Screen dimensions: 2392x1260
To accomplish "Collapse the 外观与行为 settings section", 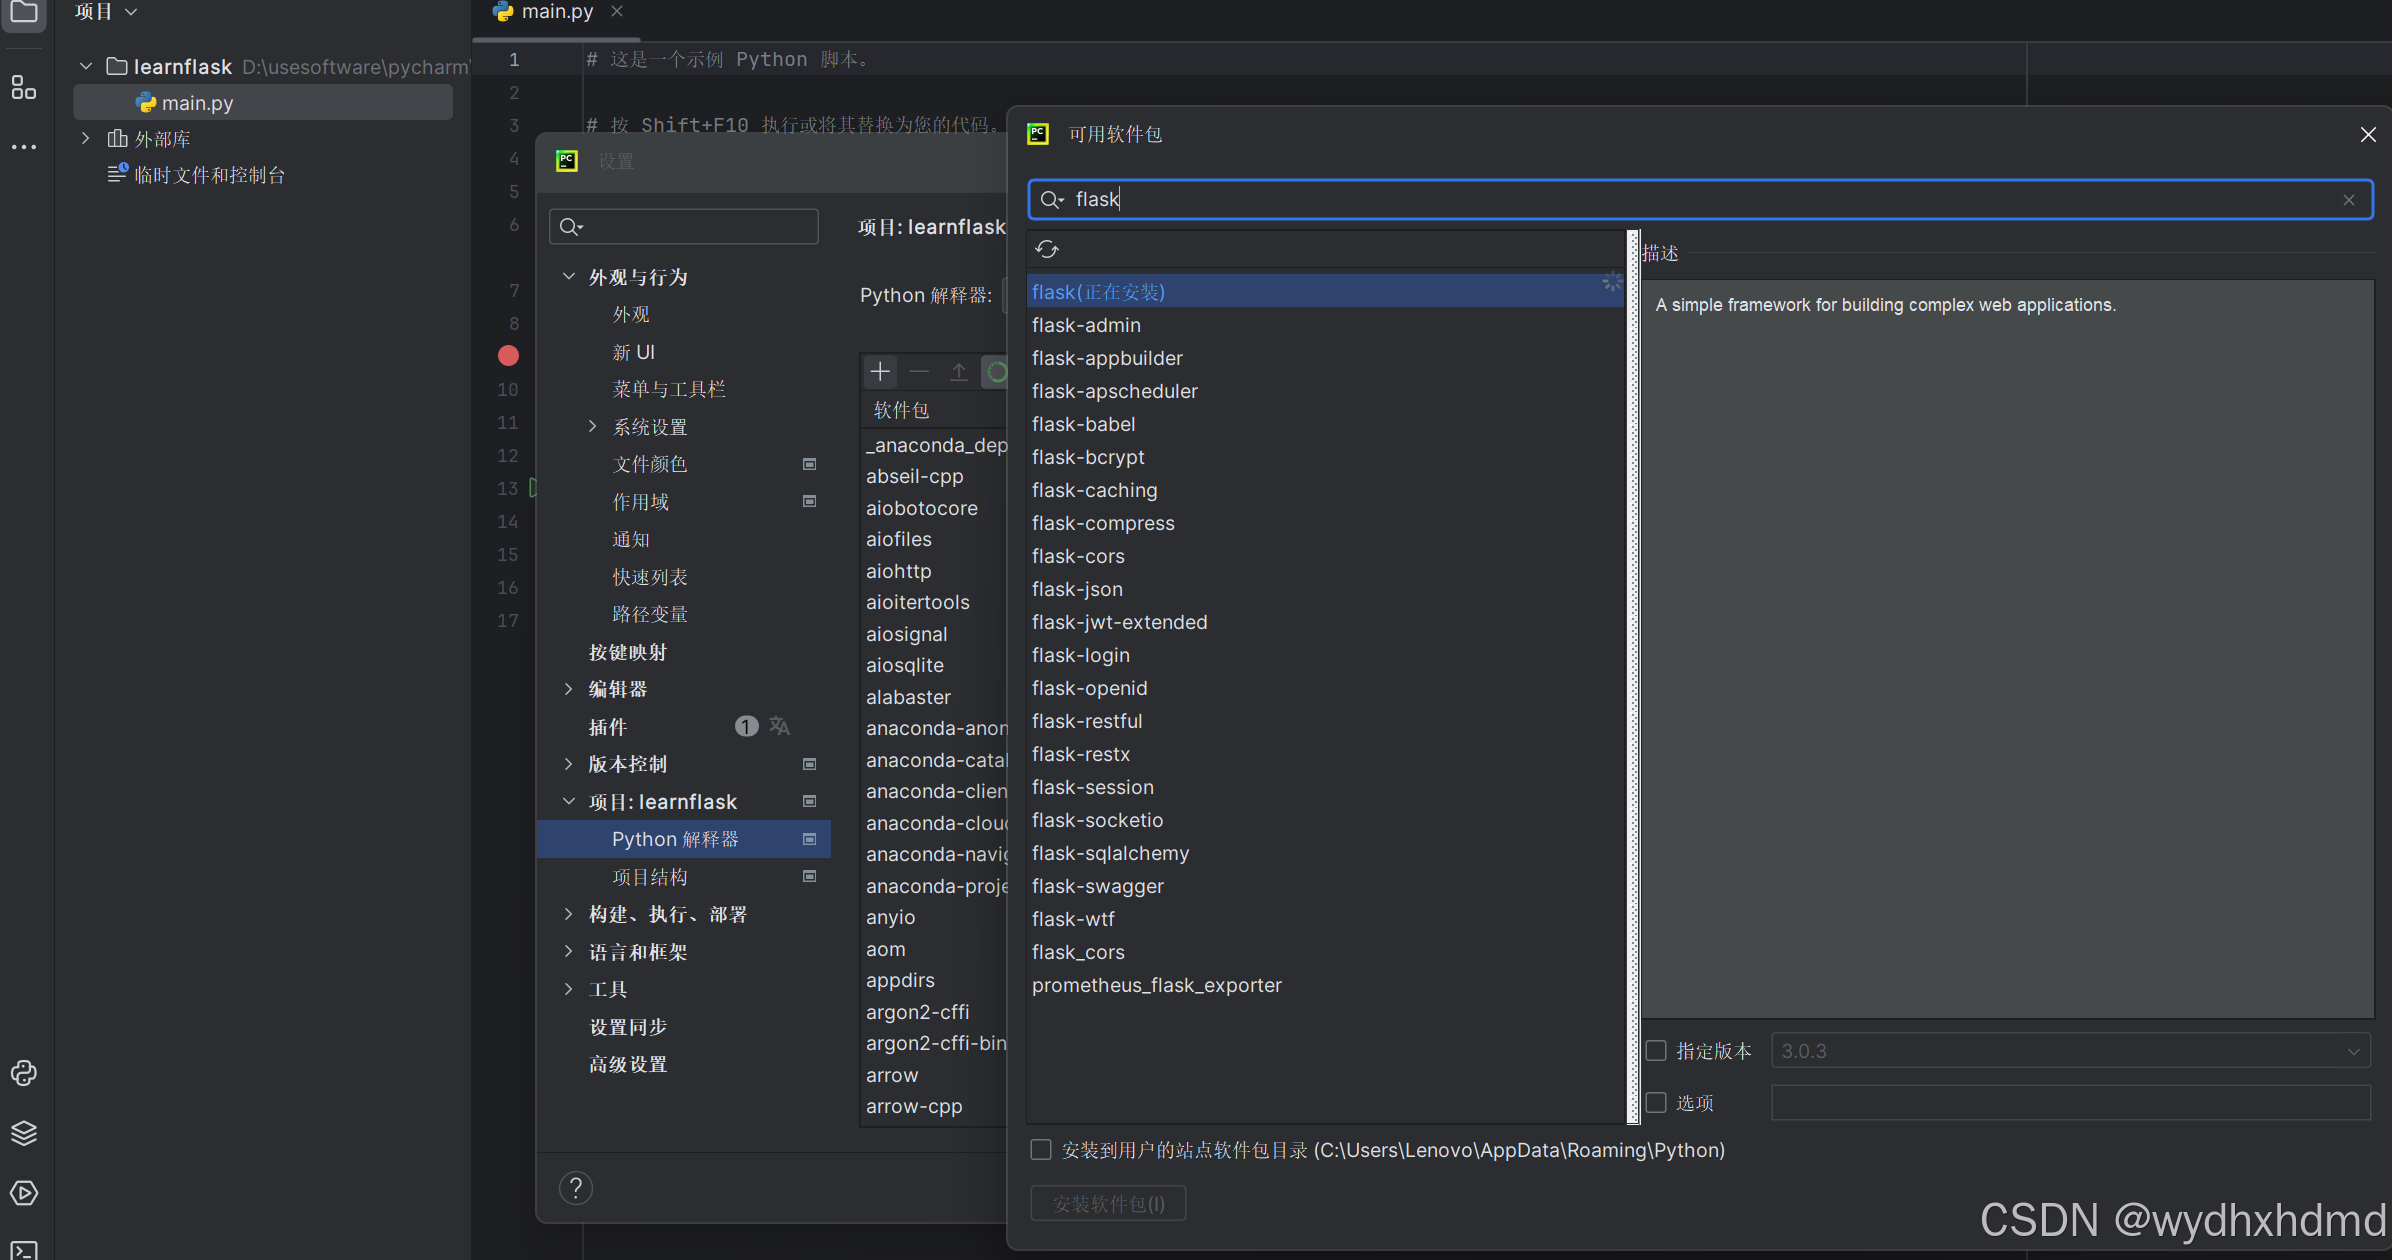I will pos(569,277).
